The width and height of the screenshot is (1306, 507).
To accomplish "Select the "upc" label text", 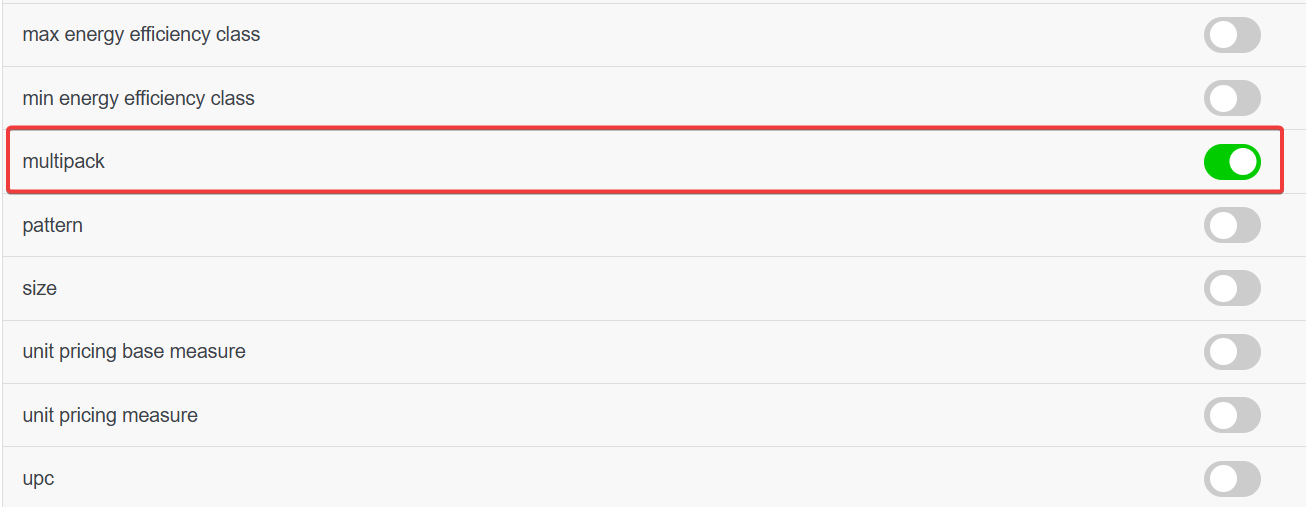I will click(x=38, y=479).
